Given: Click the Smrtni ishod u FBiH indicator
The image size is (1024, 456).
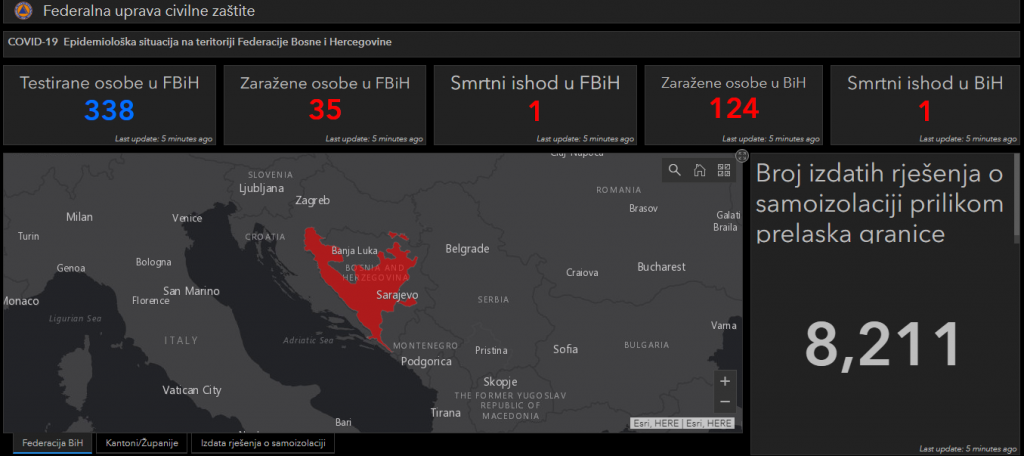Looking at the screenshot, I should click(535, 105).
